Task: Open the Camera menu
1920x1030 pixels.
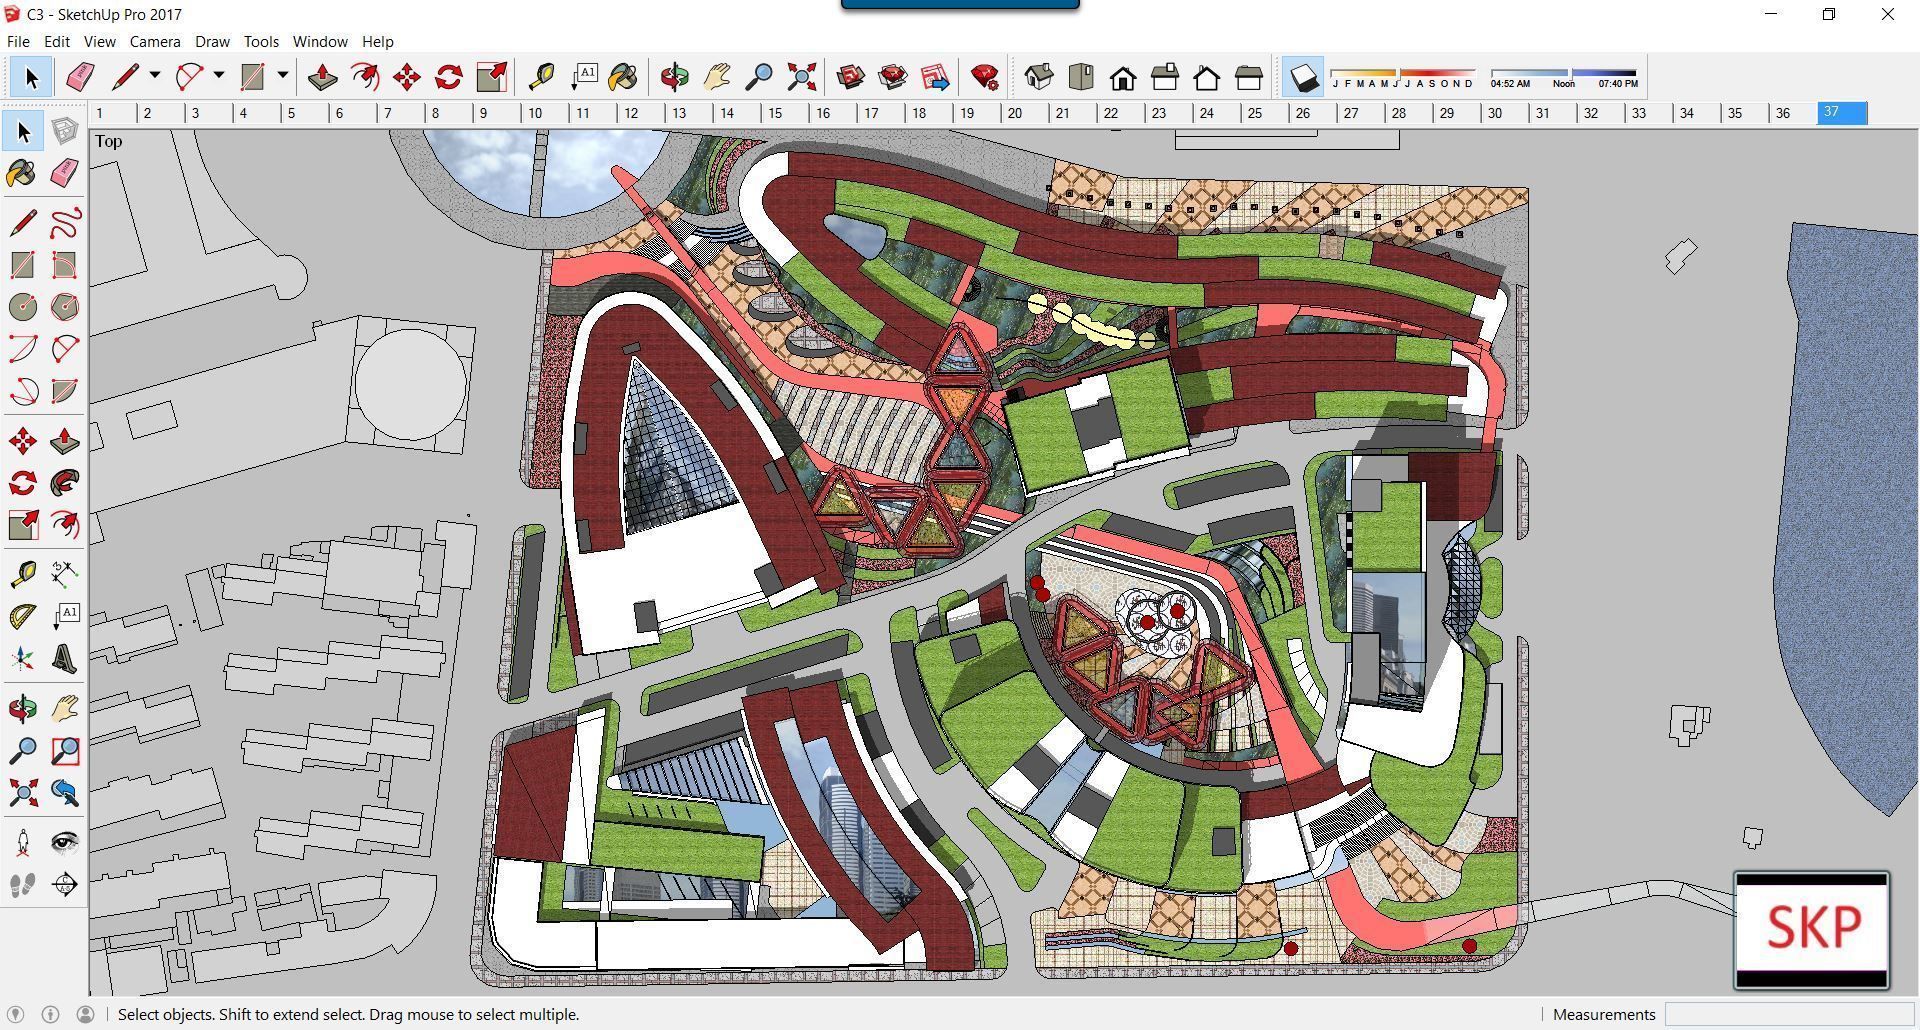Action: (155, 41)
